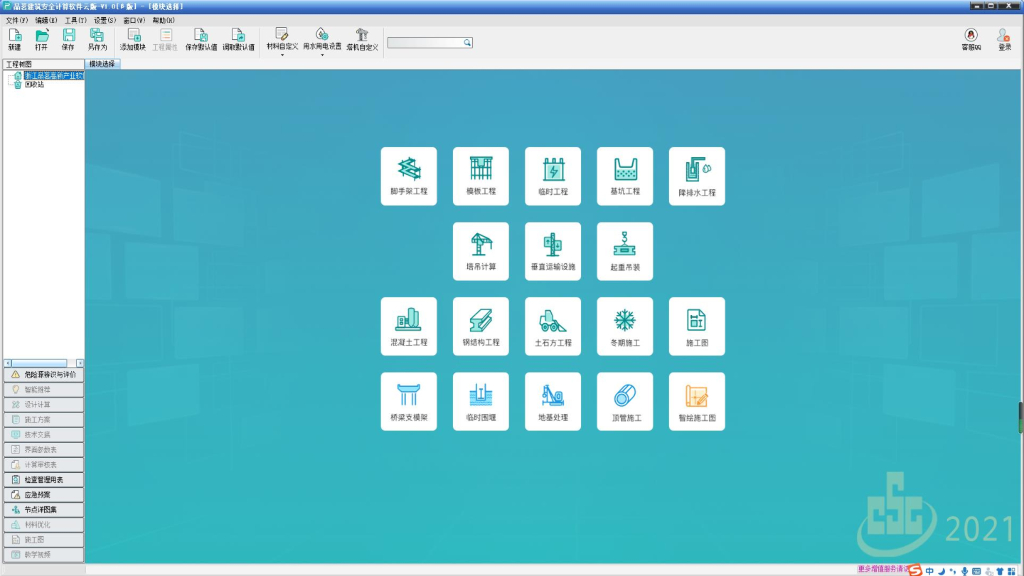Image resolution: width=1024 pixels, height=576 pixels.
Task: Select the 回收站 recycle bin tree node
Action: click(34, 84)
